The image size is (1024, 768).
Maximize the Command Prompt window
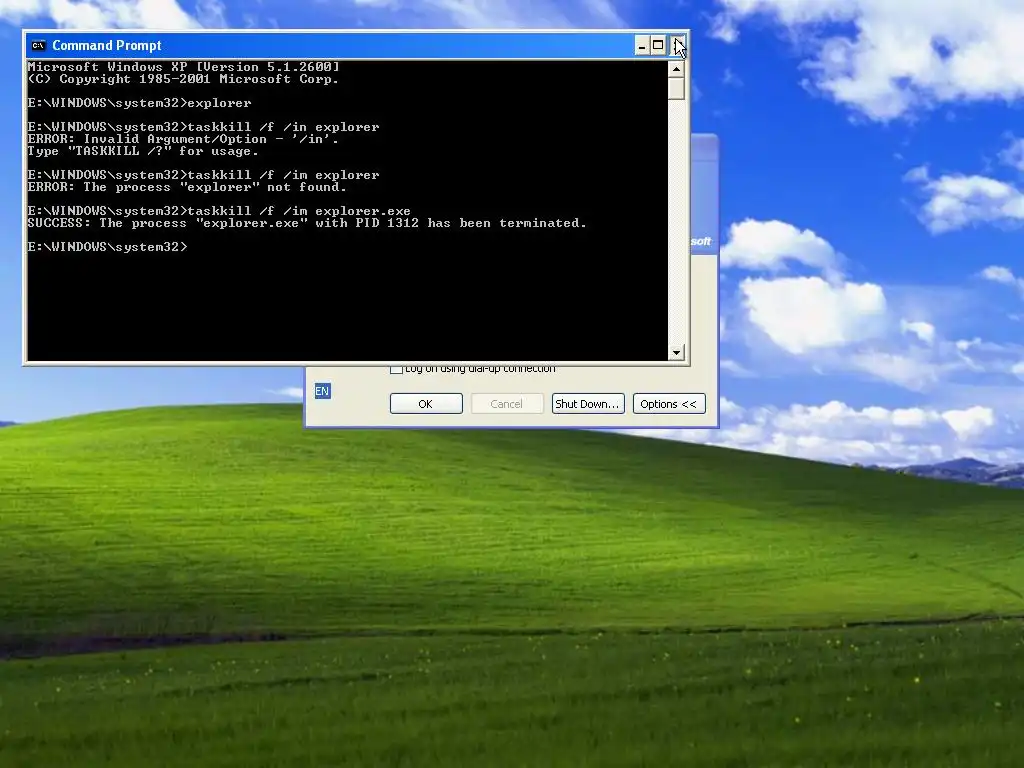(x=658, y=45)
